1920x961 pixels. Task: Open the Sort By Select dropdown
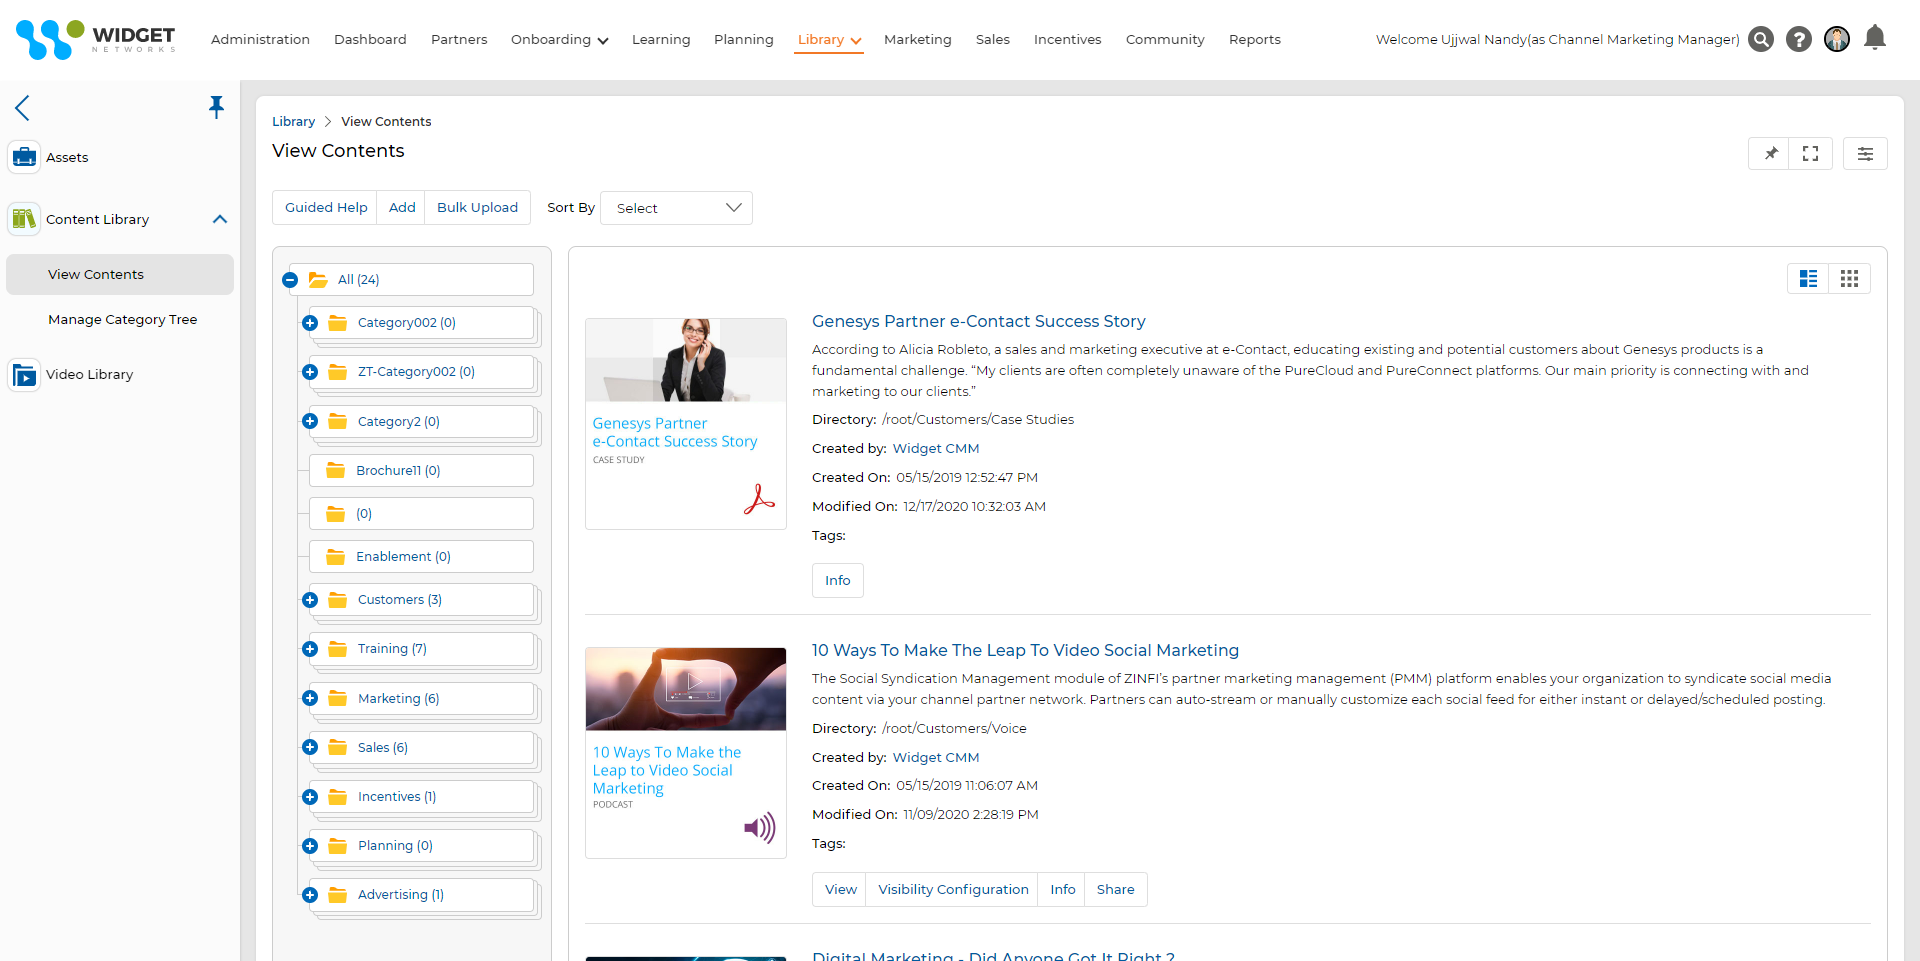[676, 208]
